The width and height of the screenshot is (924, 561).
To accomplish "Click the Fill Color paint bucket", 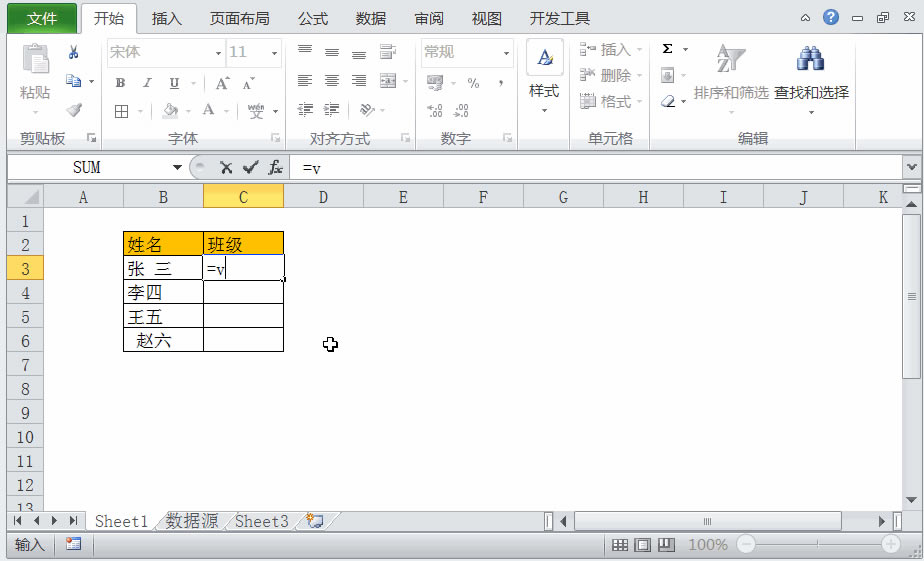I will 170,110.
